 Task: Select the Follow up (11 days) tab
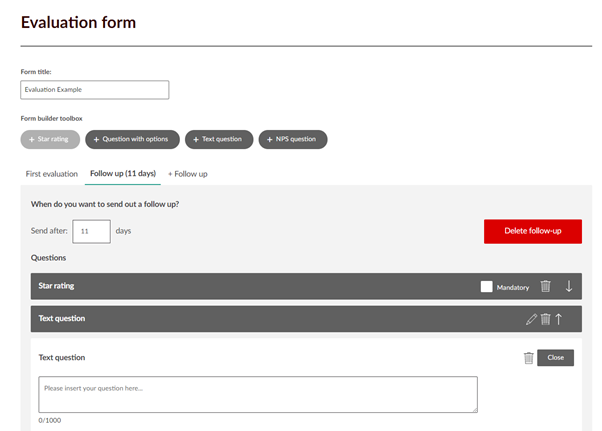tap(123, 174)
